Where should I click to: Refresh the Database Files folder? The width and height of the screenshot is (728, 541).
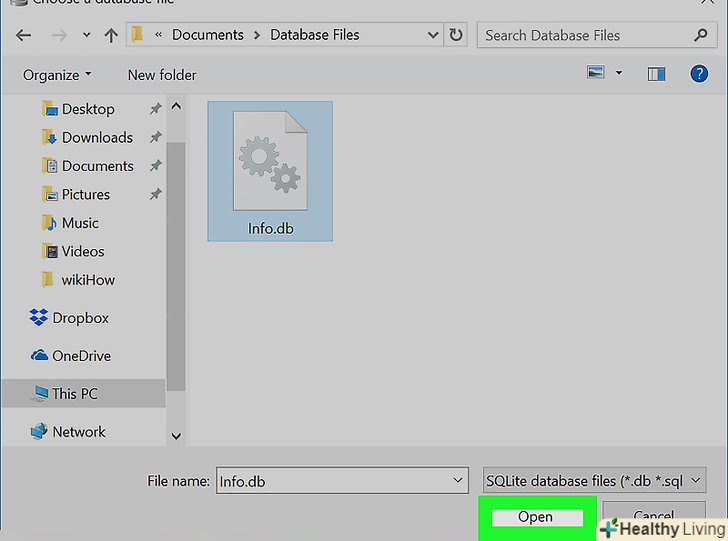click(455, 35)
